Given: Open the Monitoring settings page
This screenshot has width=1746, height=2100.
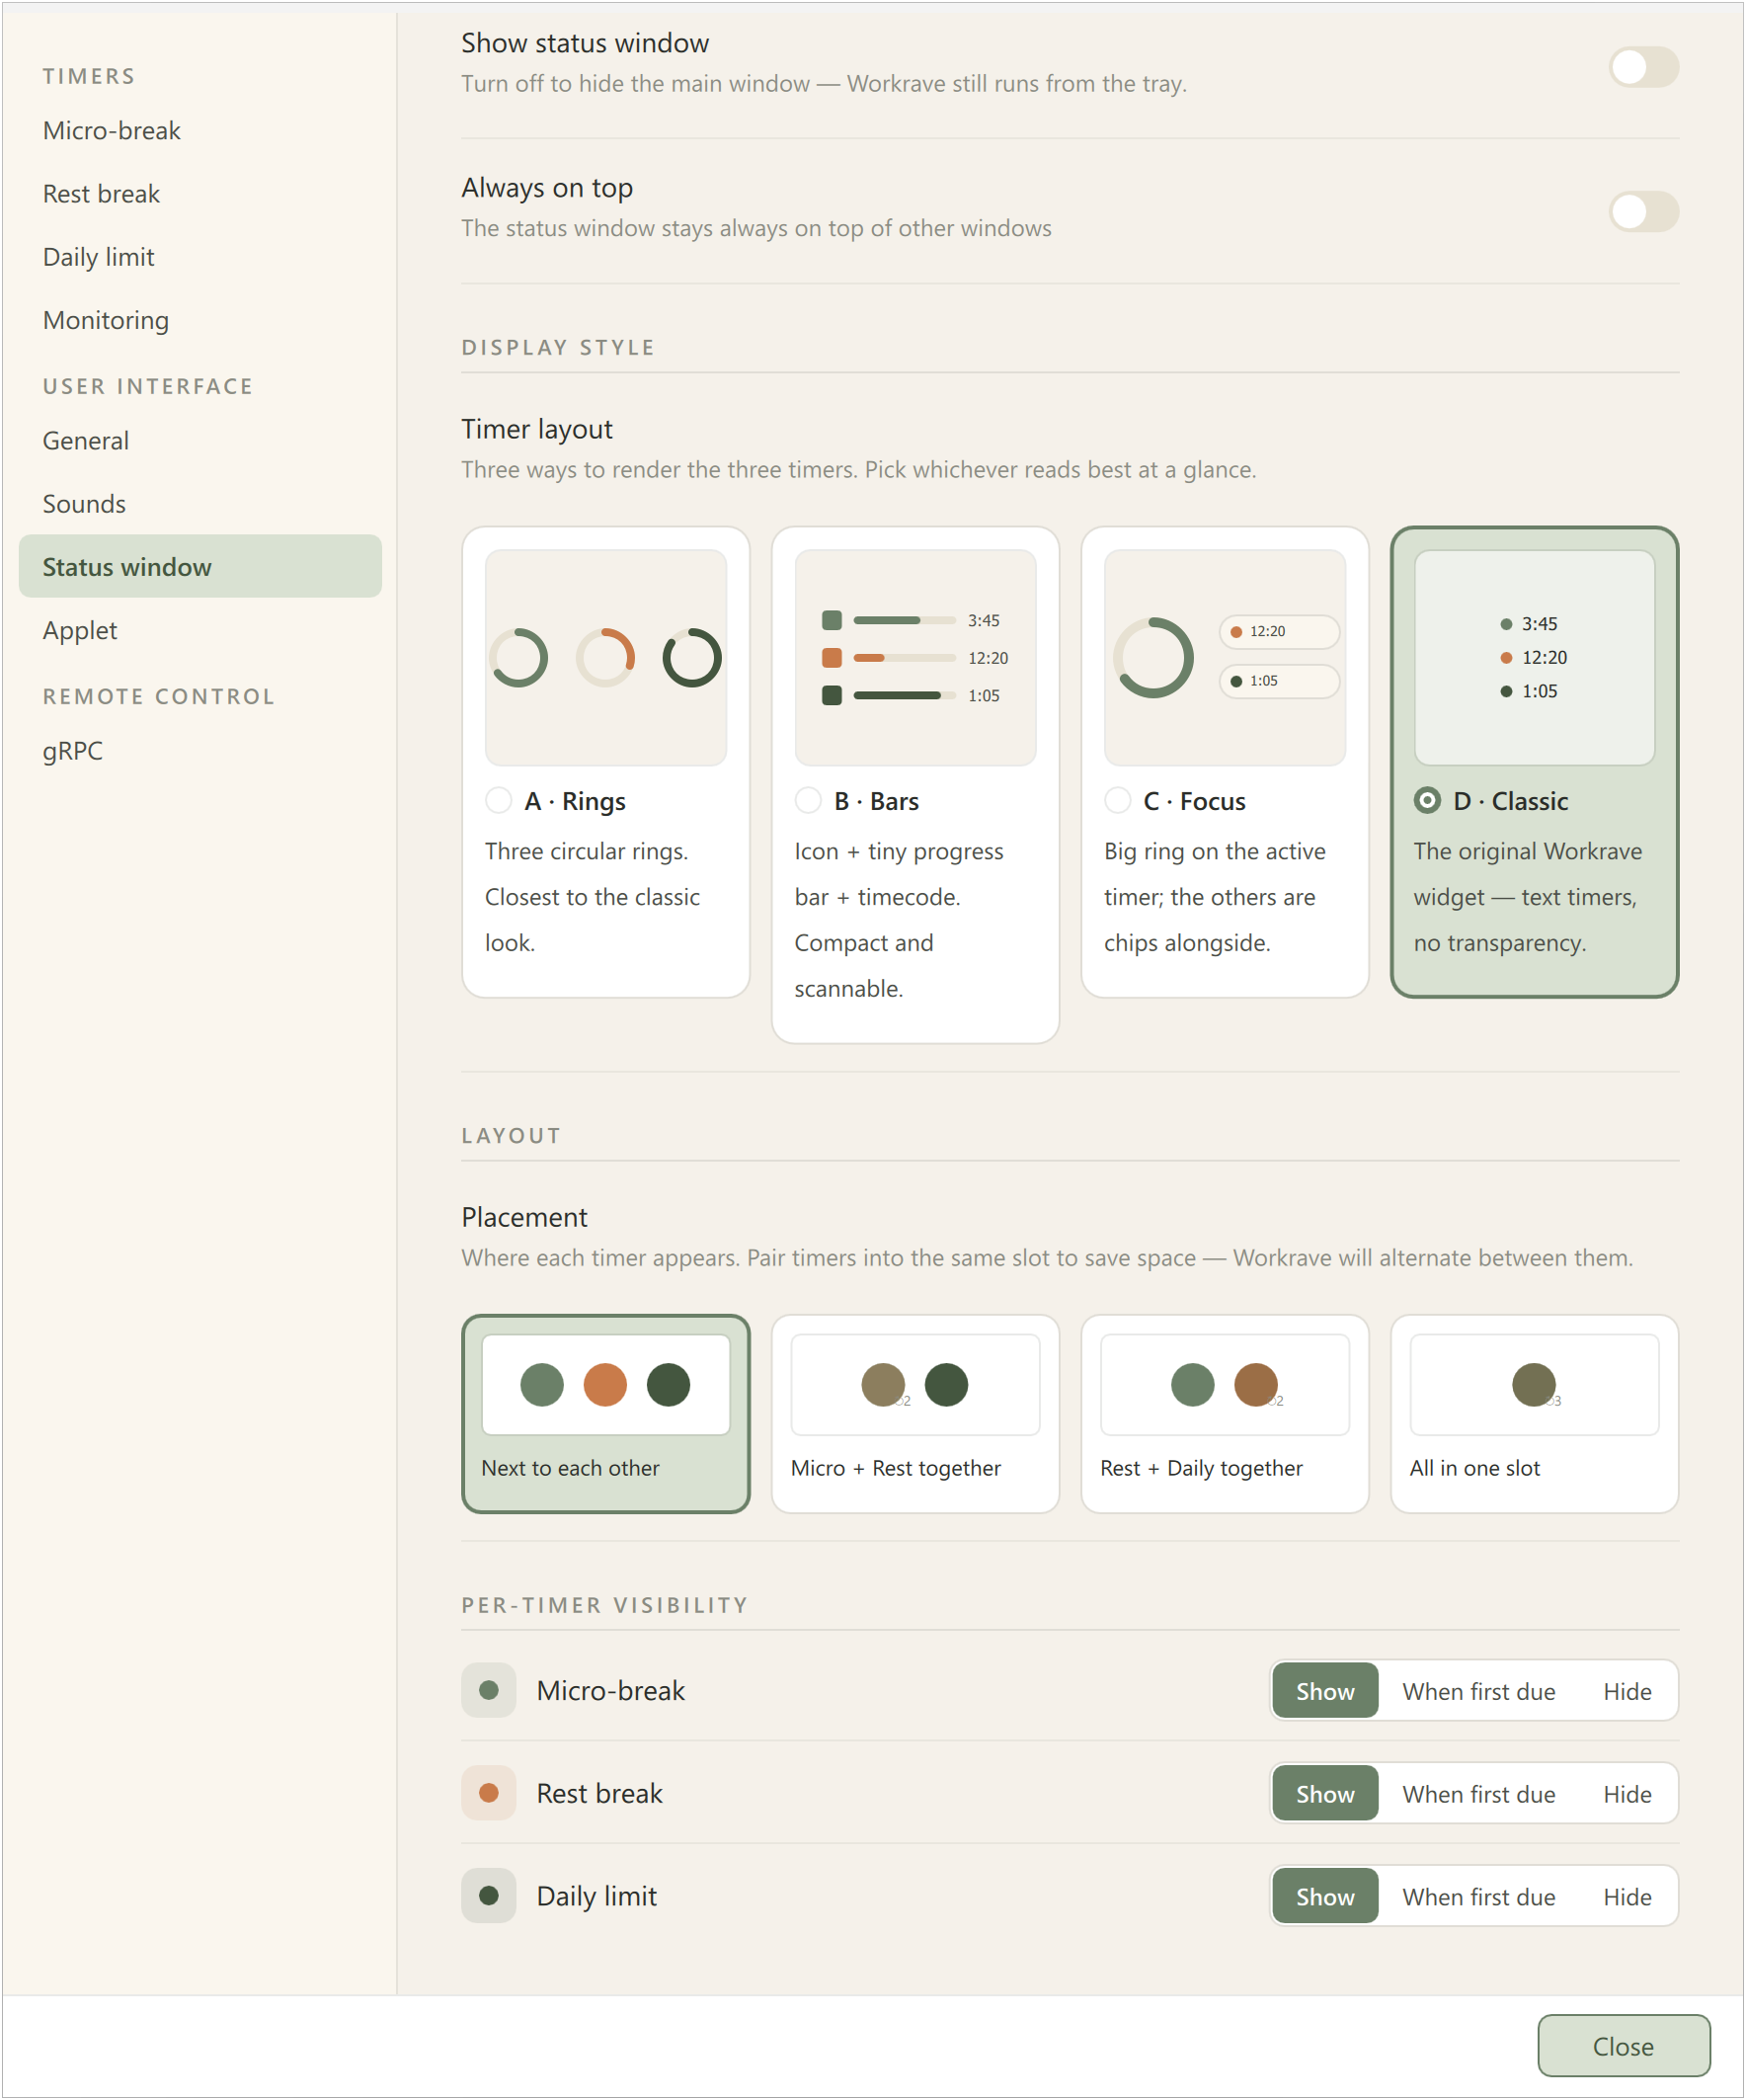Looking at the screenshot, I should [200, 319].
